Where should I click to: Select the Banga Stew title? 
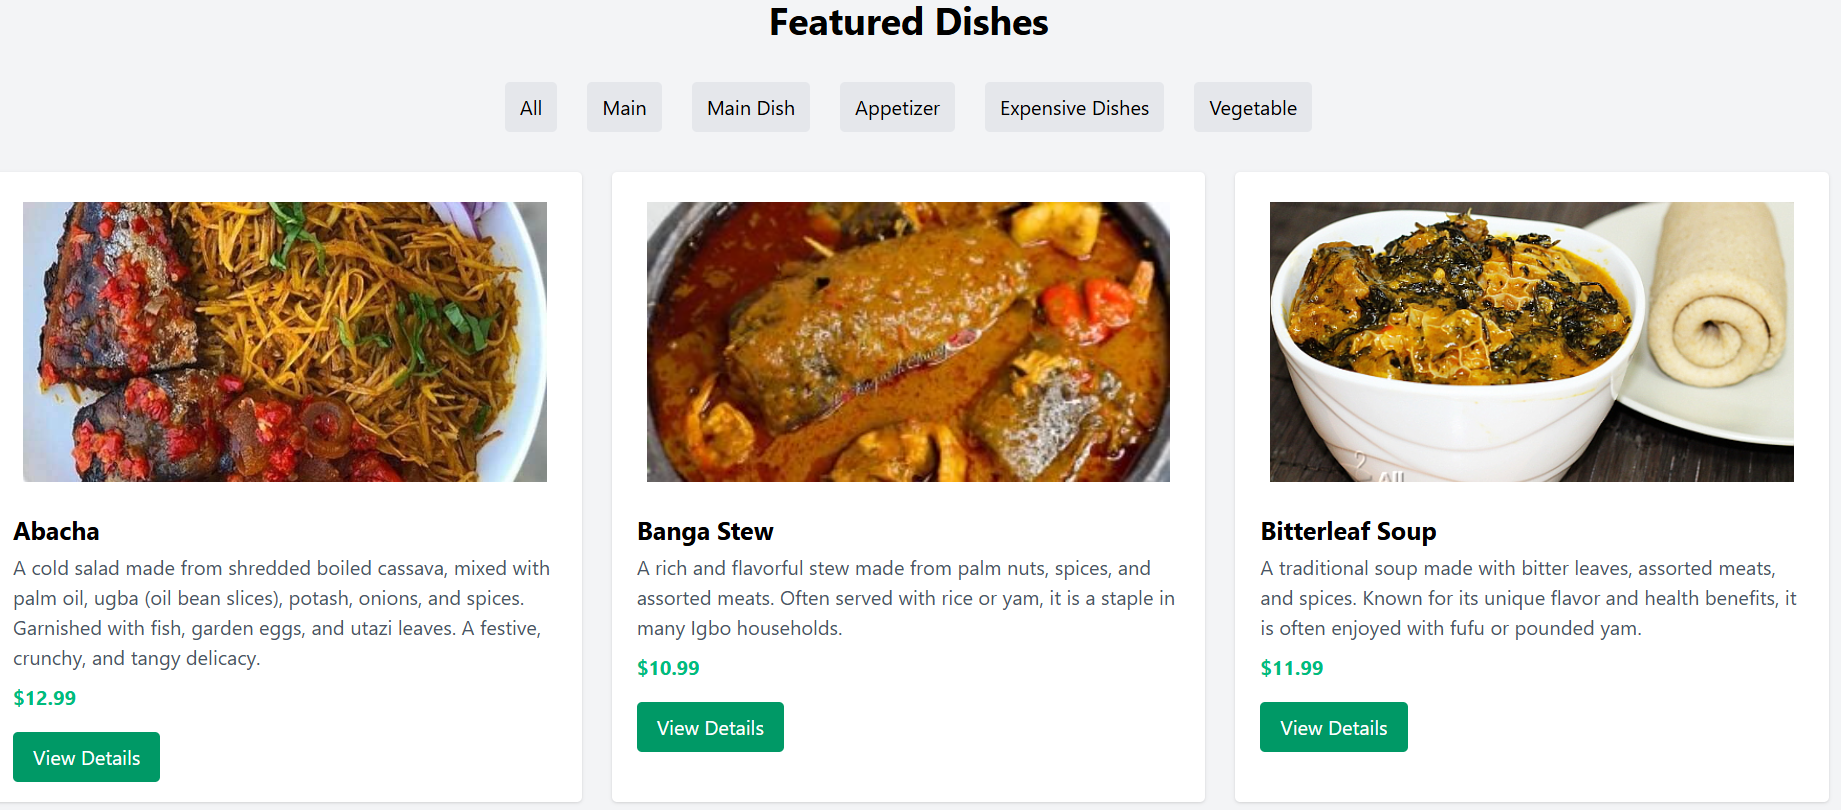coord(705,531)
